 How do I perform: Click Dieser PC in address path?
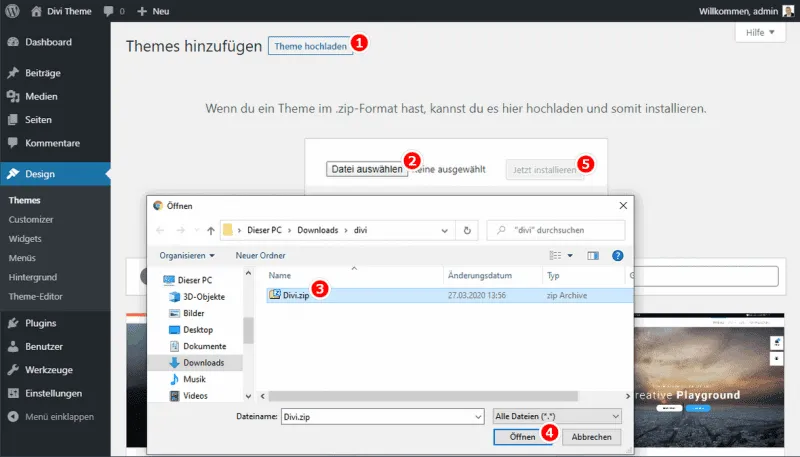[x=264, y=230]
